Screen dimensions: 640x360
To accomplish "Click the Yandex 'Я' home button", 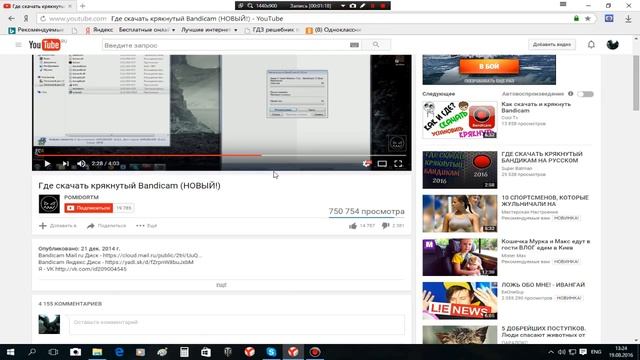I will 26,18.
